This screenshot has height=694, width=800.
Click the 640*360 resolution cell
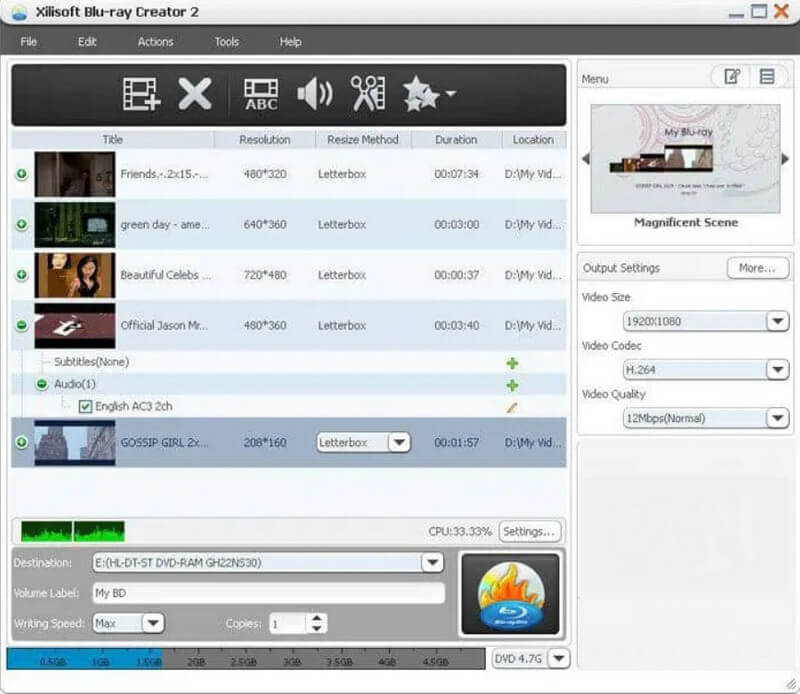tap(265, 225)
